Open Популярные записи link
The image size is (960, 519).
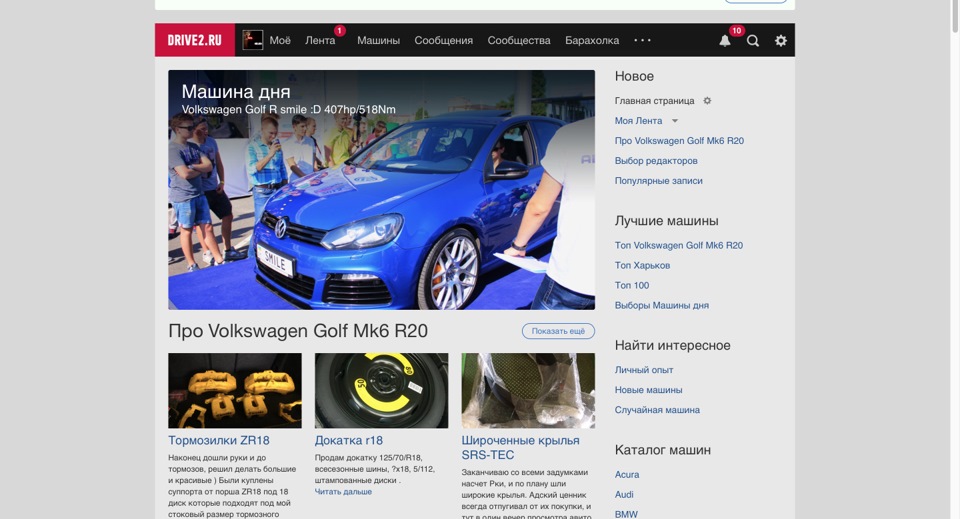pyautogui.click(x=659, y=181)
